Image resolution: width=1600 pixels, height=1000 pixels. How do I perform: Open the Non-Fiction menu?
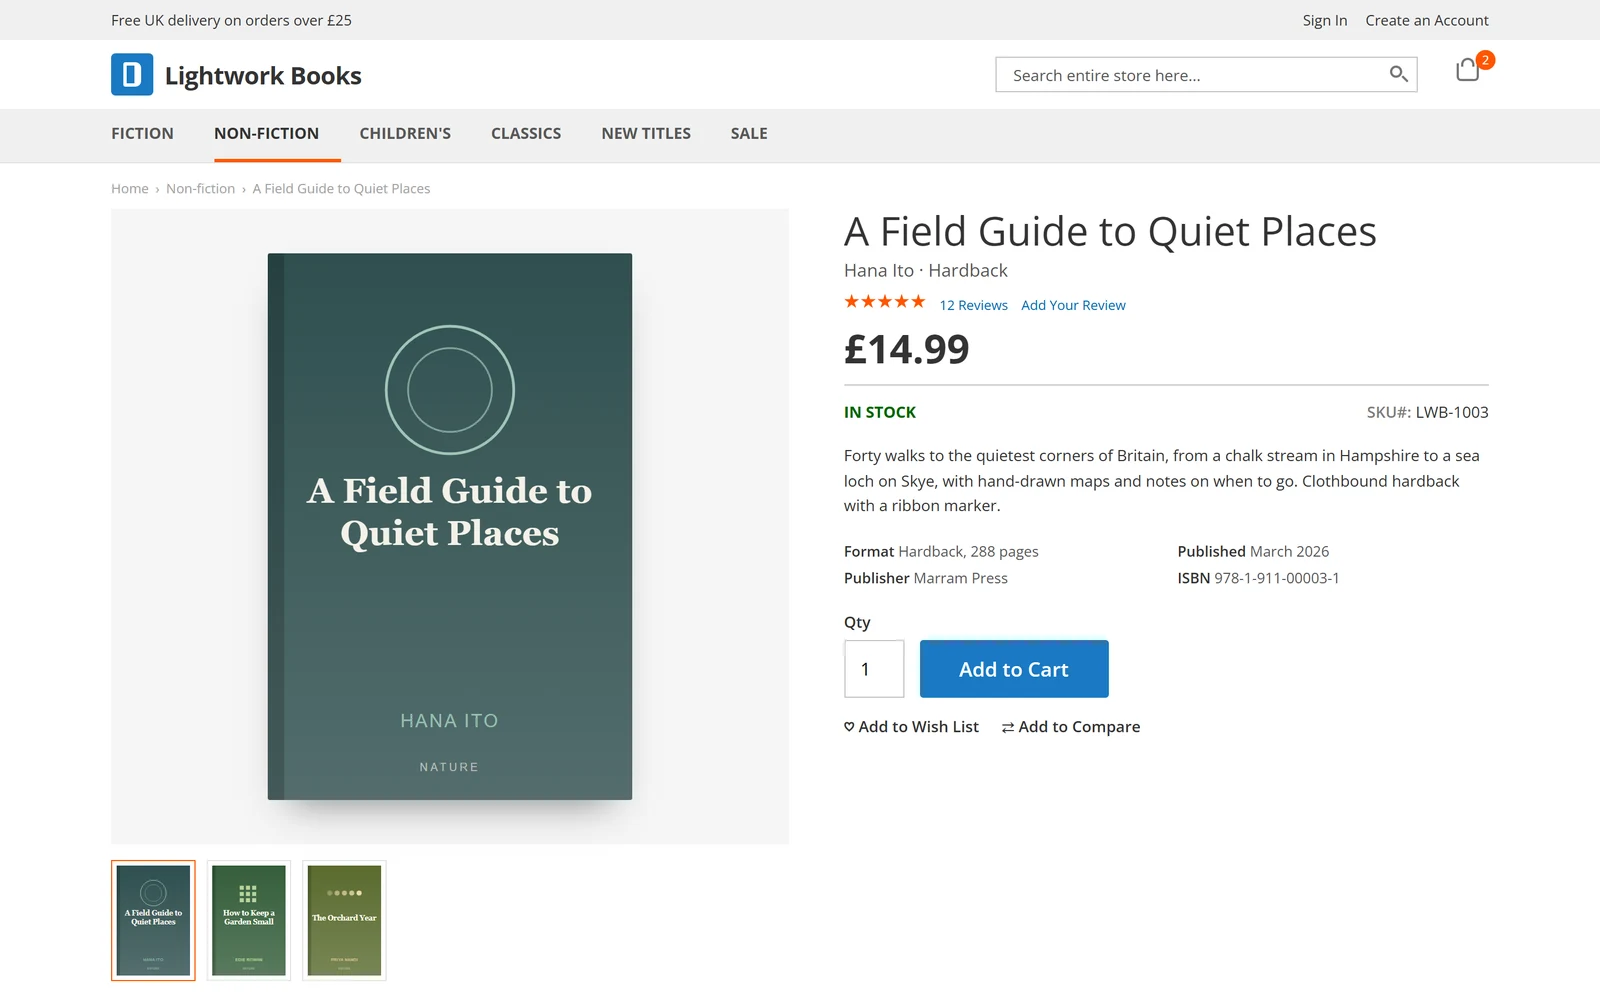point(266,134)
